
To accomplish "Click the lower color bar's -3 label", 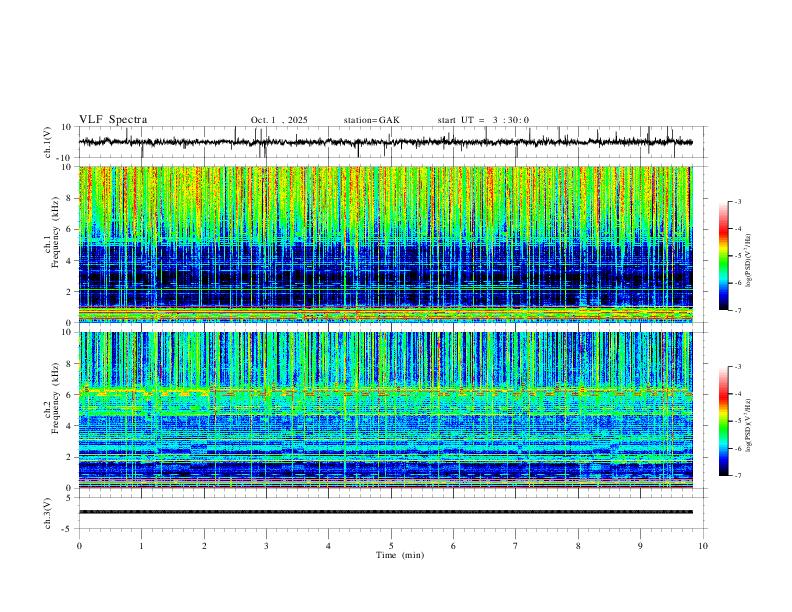I will coord(738,367).
